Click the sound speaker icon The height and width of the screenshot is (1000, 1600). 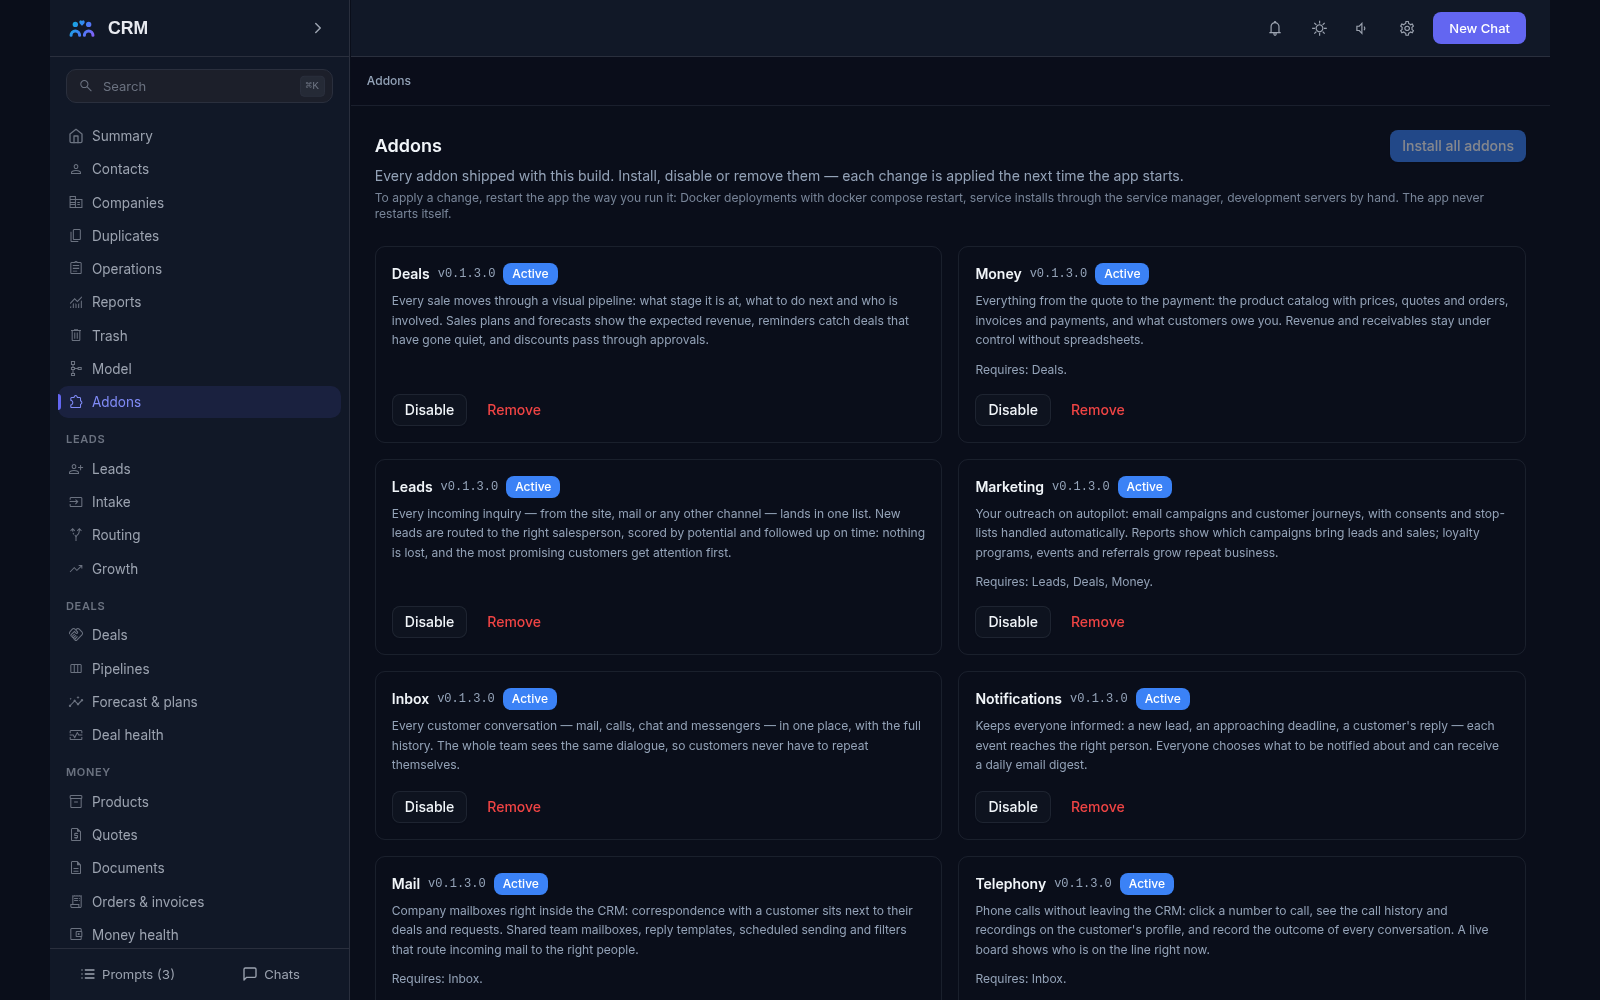coord(1362,28)
